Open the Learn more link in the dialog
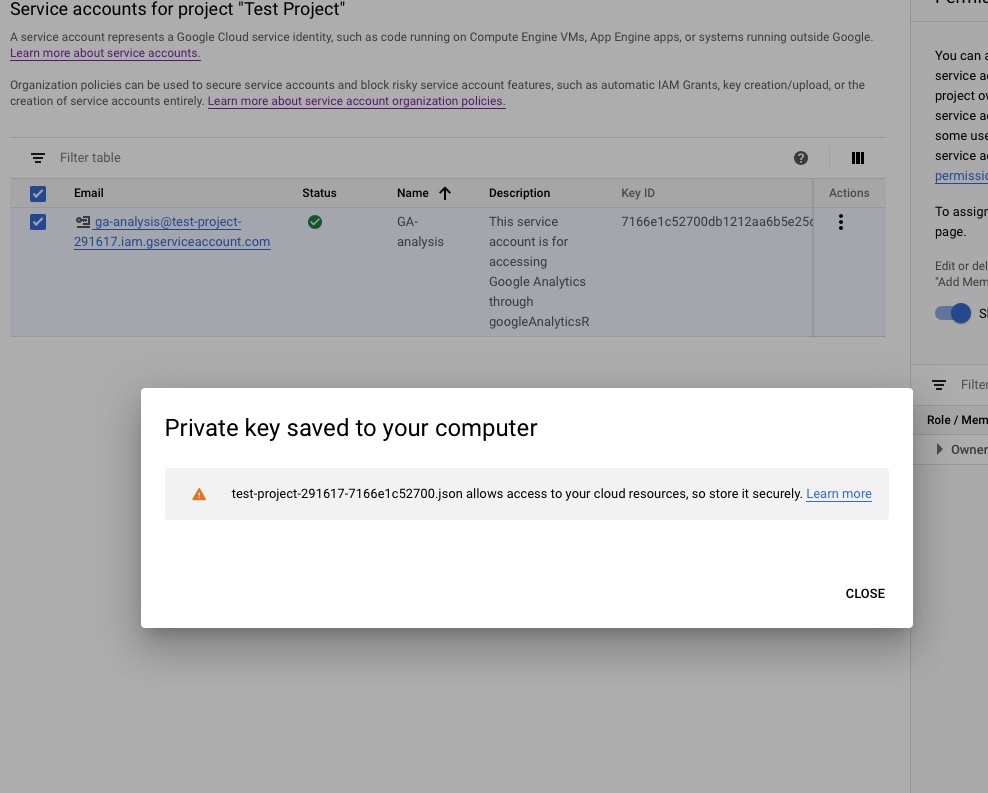 point(838,494)
